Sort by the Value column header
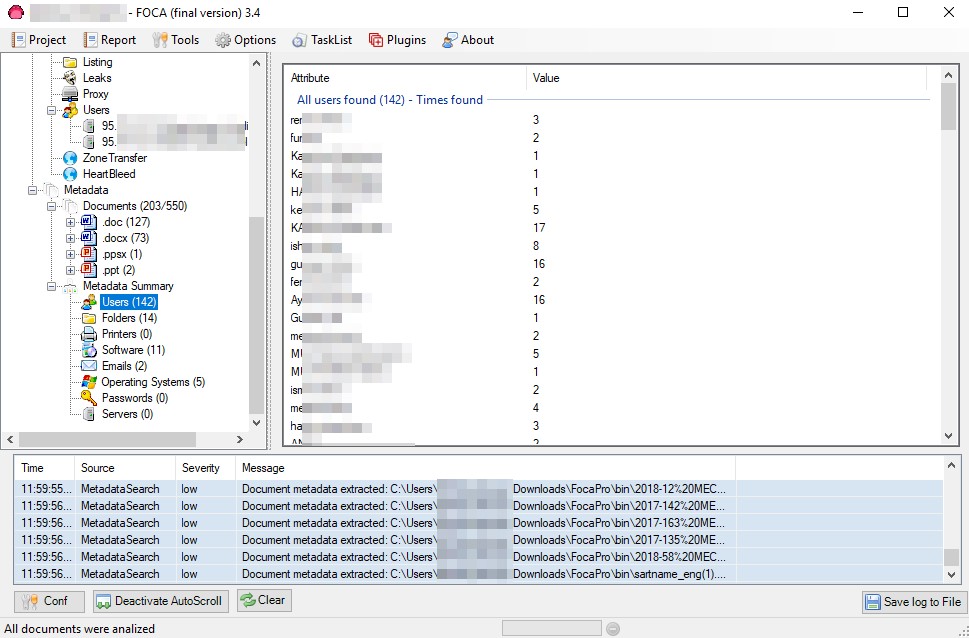969x638 pixels. pyautogui.click(x=726, y=78)
